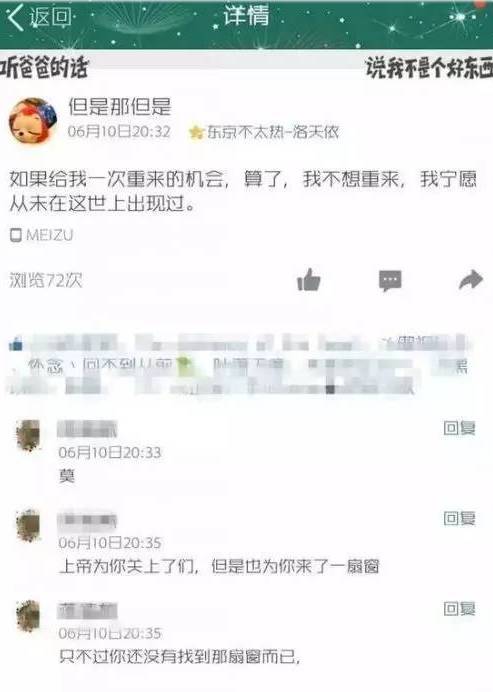Open the author name 但是那但是

[120, 106]
